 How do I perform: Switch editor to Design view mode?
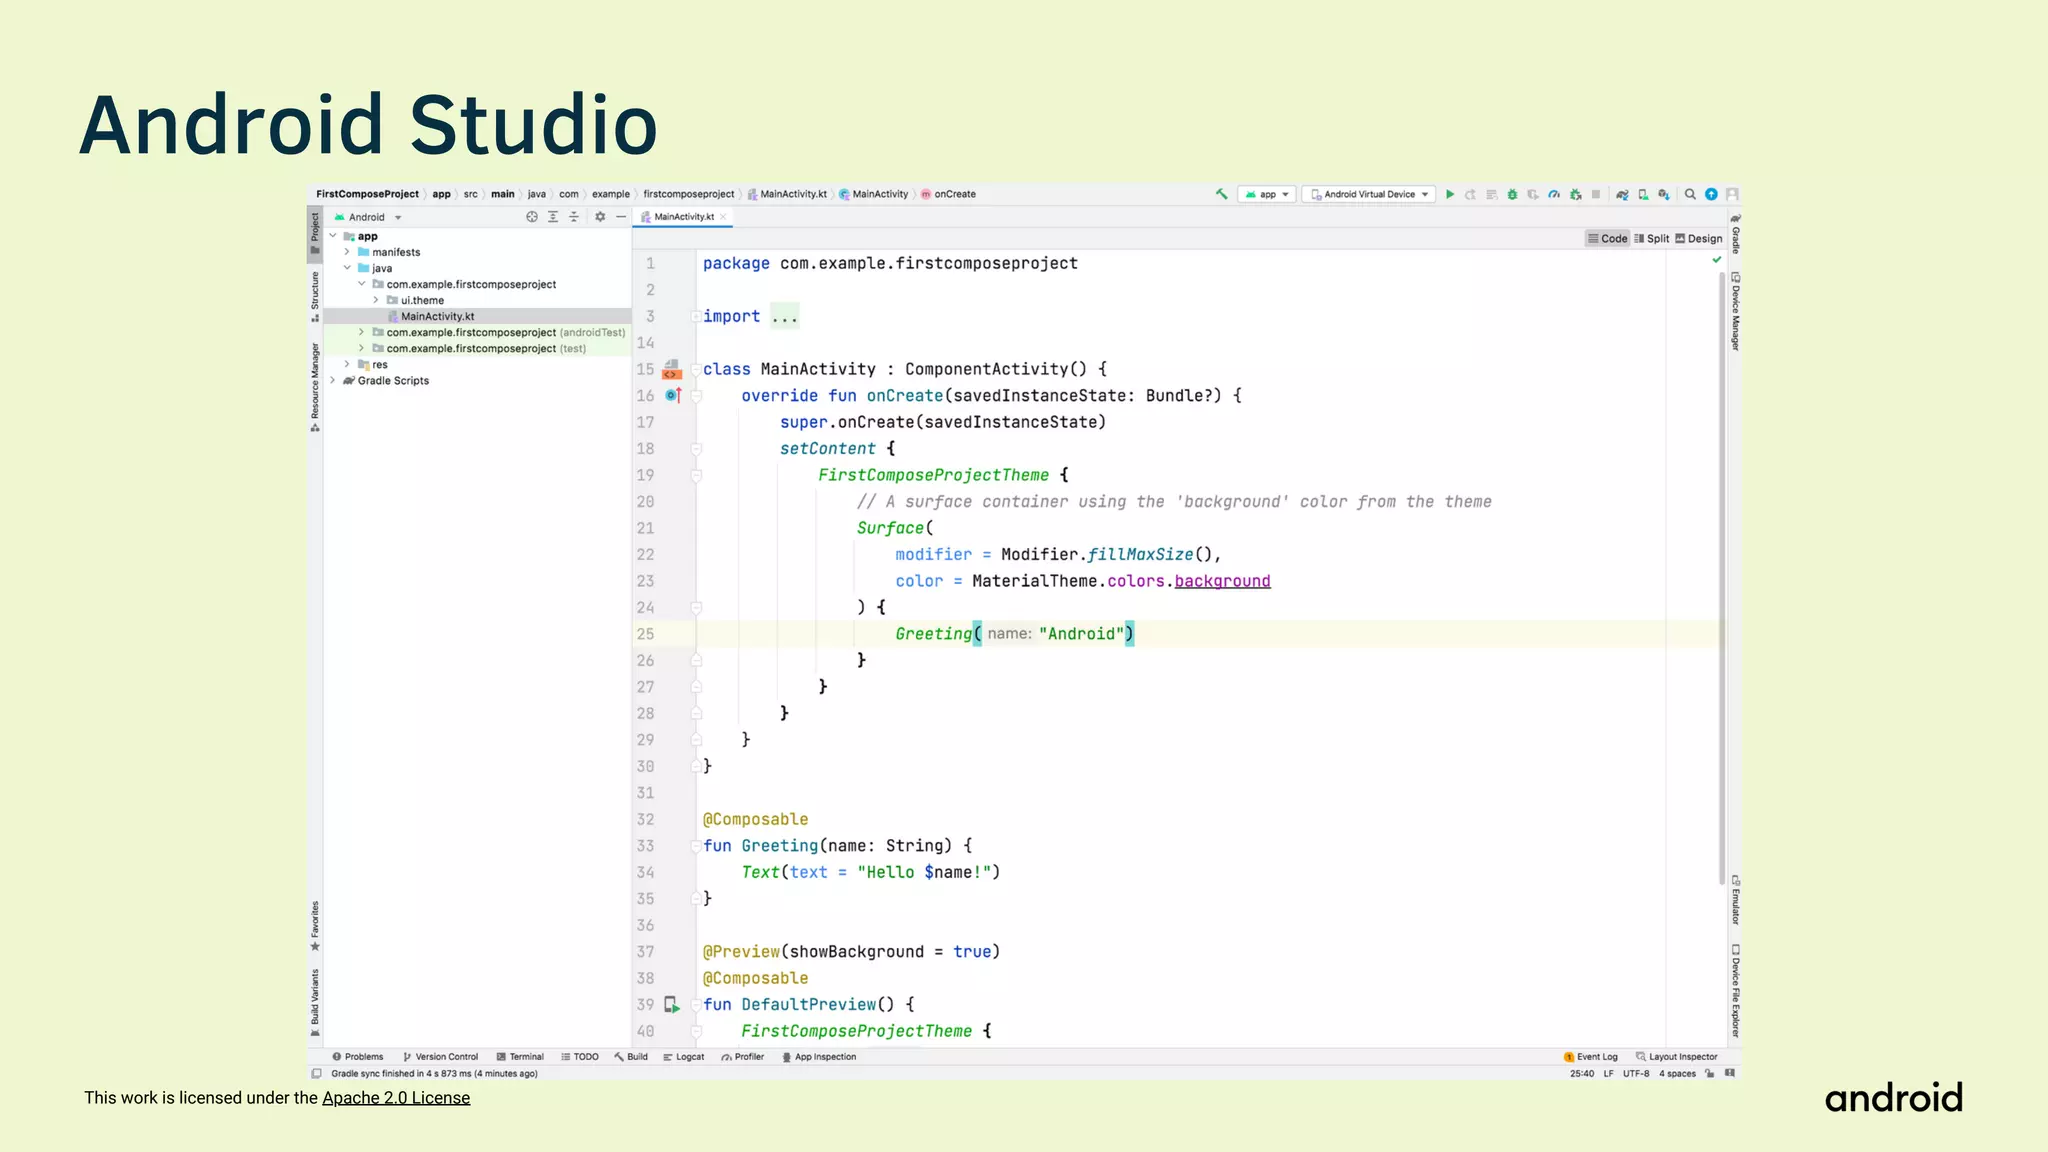pos(1699,239)
